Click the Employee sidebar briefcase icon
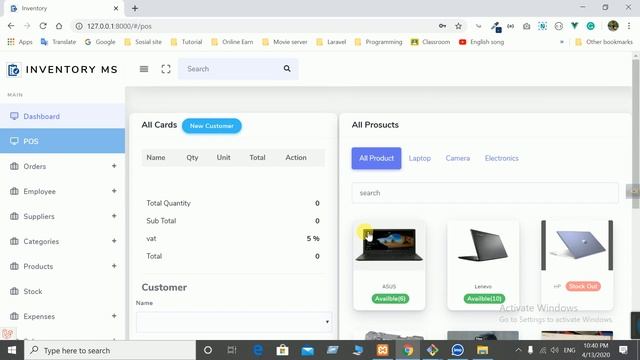The image size is (640, 360). tap(14, 191)
